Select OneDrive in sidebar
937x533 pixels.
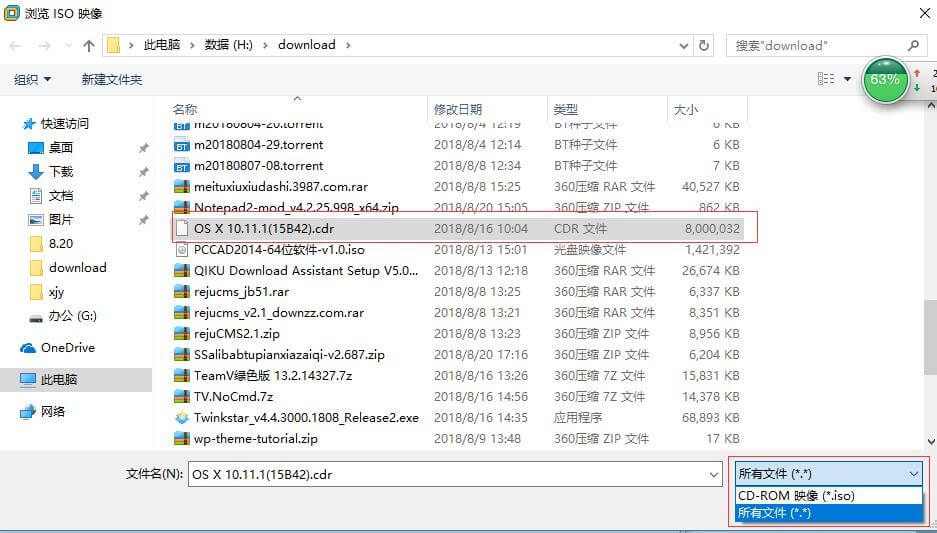click(x=68, y=348)
